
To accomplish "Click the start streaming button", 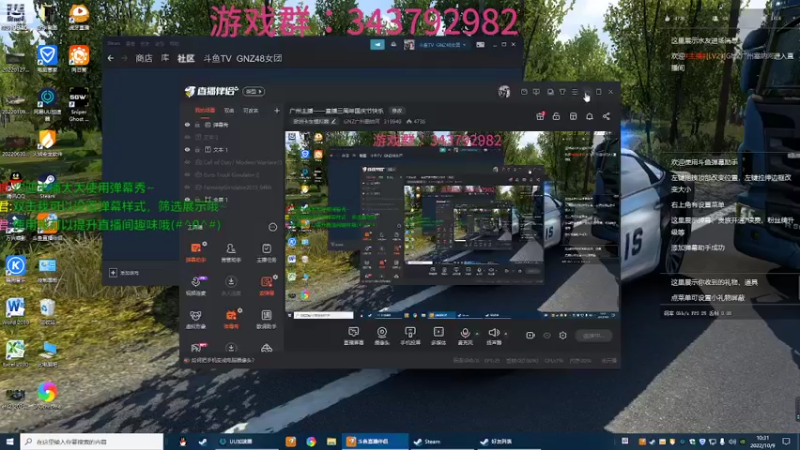I will 593,335.
